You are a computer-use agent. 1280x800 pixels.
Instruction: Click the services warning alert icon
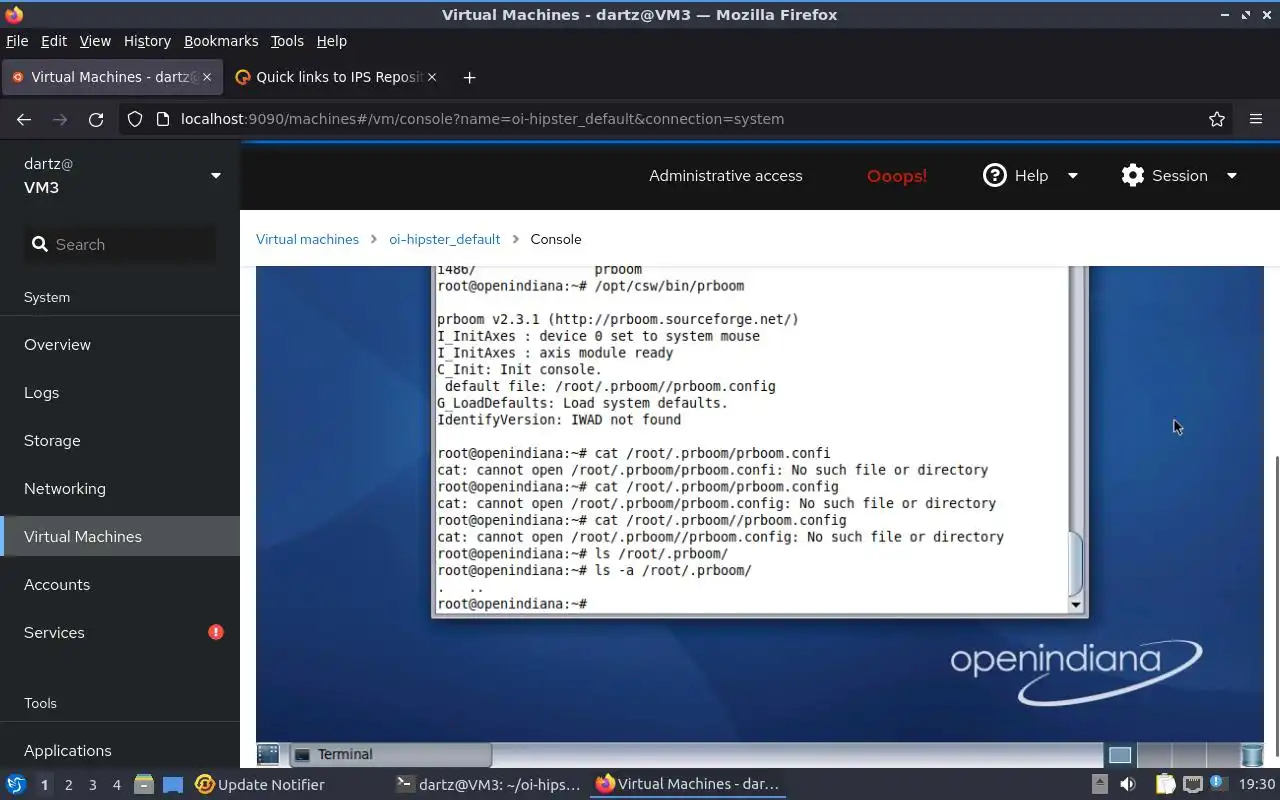pos(216,632)
